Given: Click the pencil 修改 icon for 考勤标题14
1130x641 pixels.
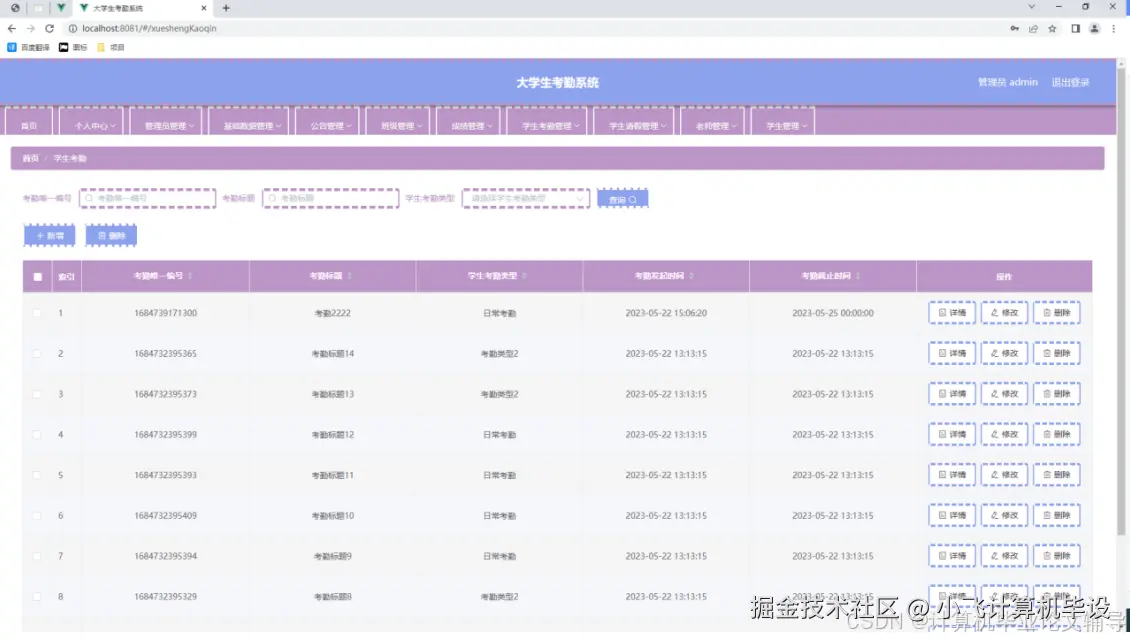Looking at the screenshot, I should [x=995, y=353].
